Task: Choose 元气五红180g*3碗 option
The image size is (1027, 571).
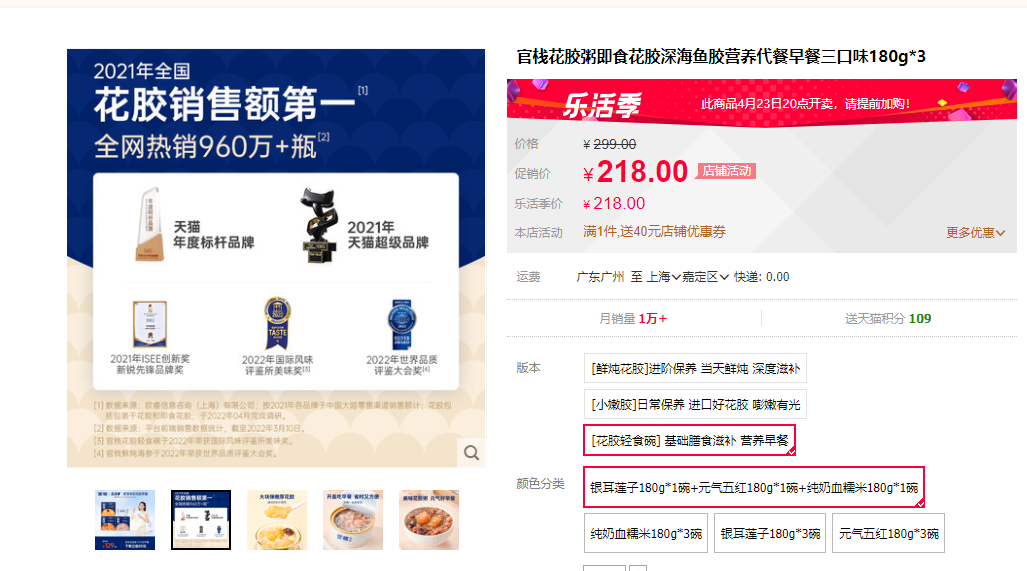Action: pos(888,533)
